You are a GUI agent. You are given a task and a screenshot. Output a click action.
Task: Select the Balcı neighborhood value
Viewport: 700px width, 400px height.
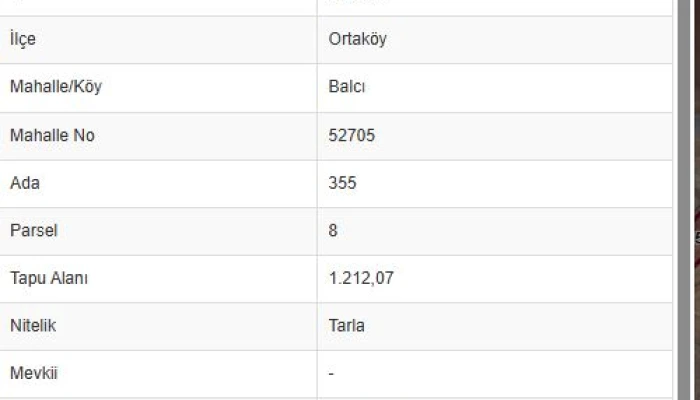click(x=346, y=87)
